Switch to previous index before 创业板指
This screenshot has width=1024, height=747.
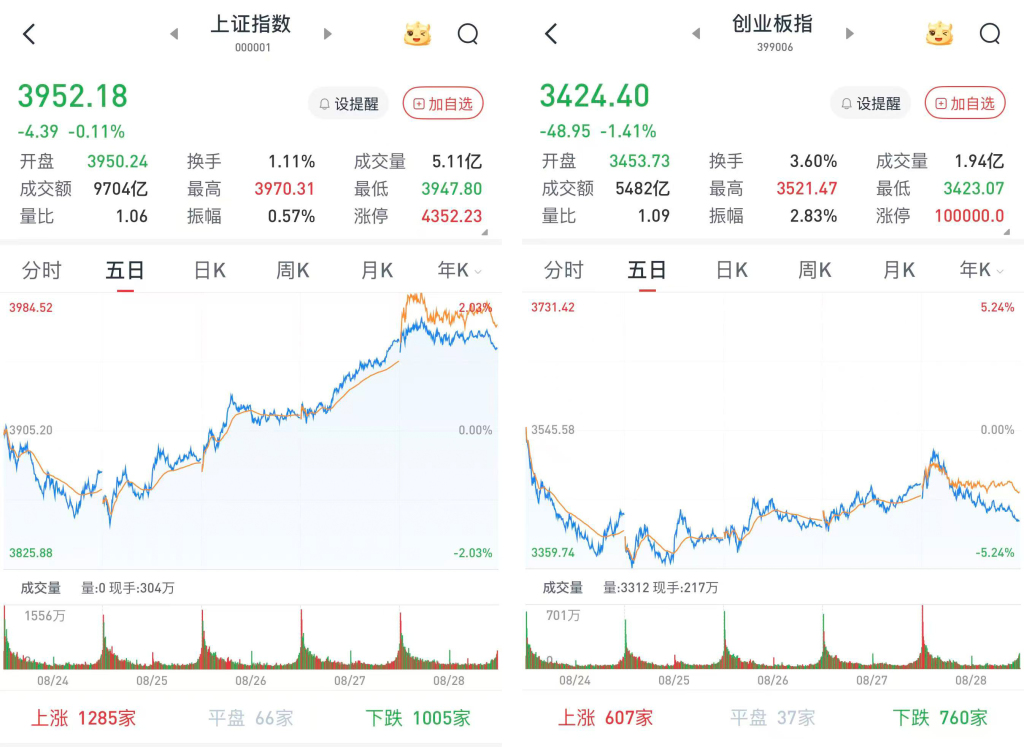tap(696, 34)
